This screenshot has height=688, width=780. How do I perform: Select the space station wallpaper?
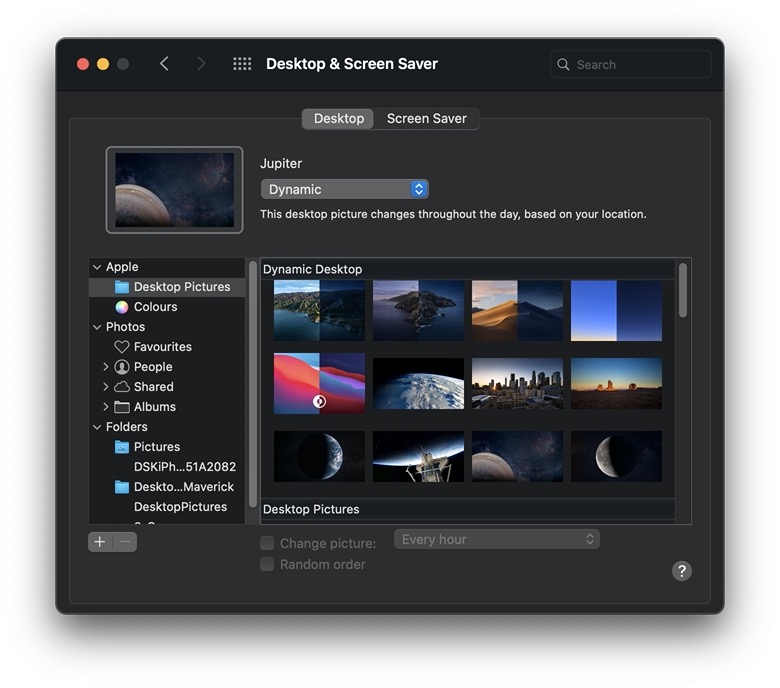[x=418, y=456]
